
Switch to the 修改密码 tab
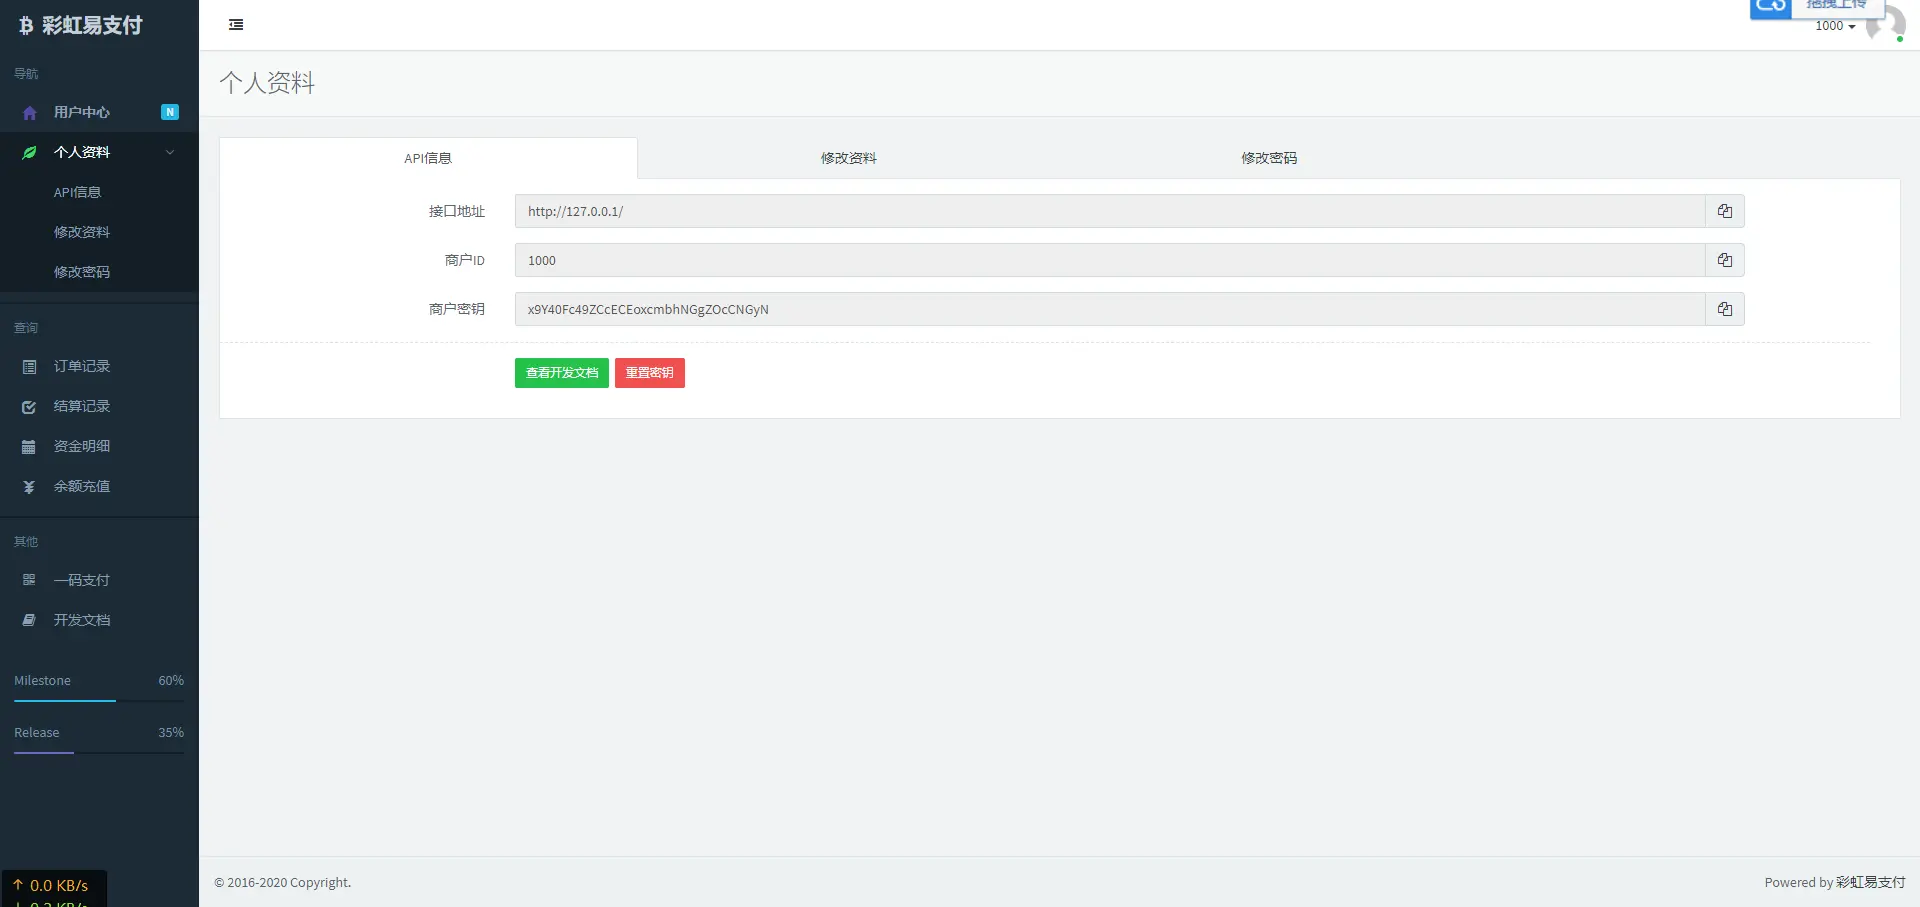1269,158
